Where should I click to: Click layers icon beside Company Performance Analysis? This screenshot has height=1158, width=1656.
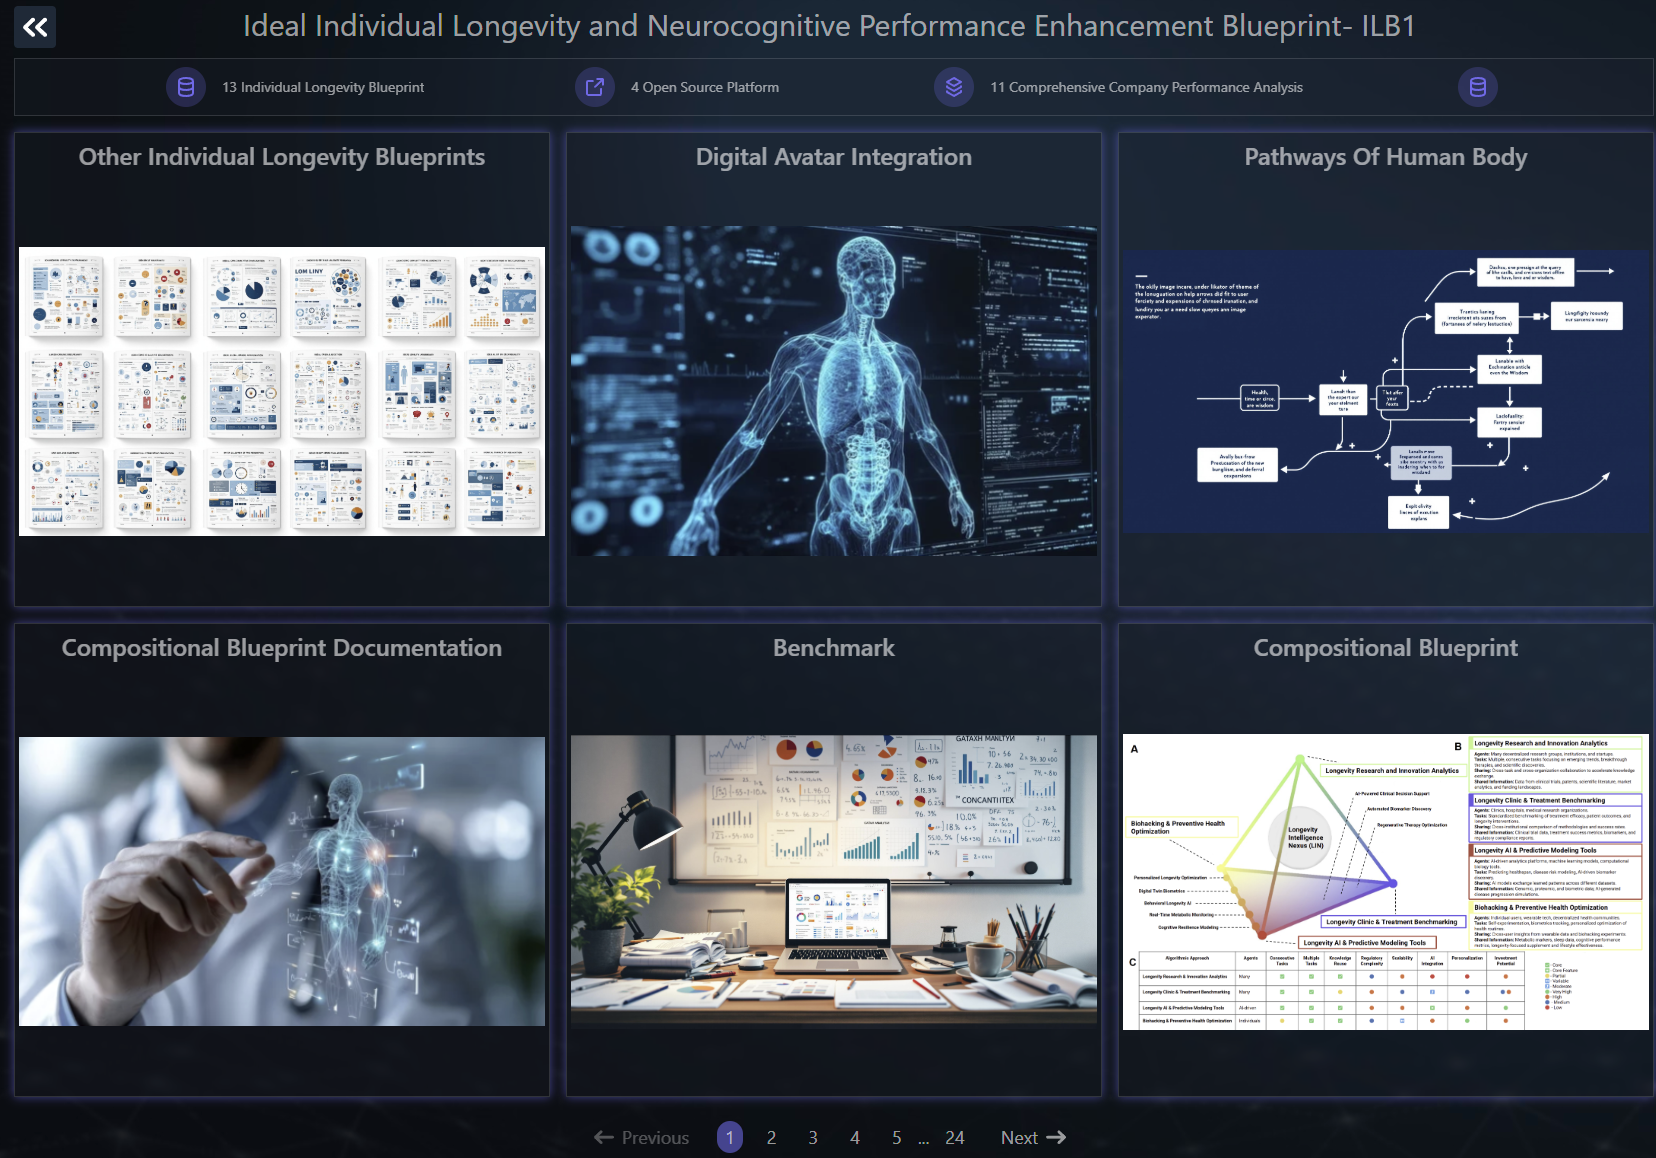953,87
